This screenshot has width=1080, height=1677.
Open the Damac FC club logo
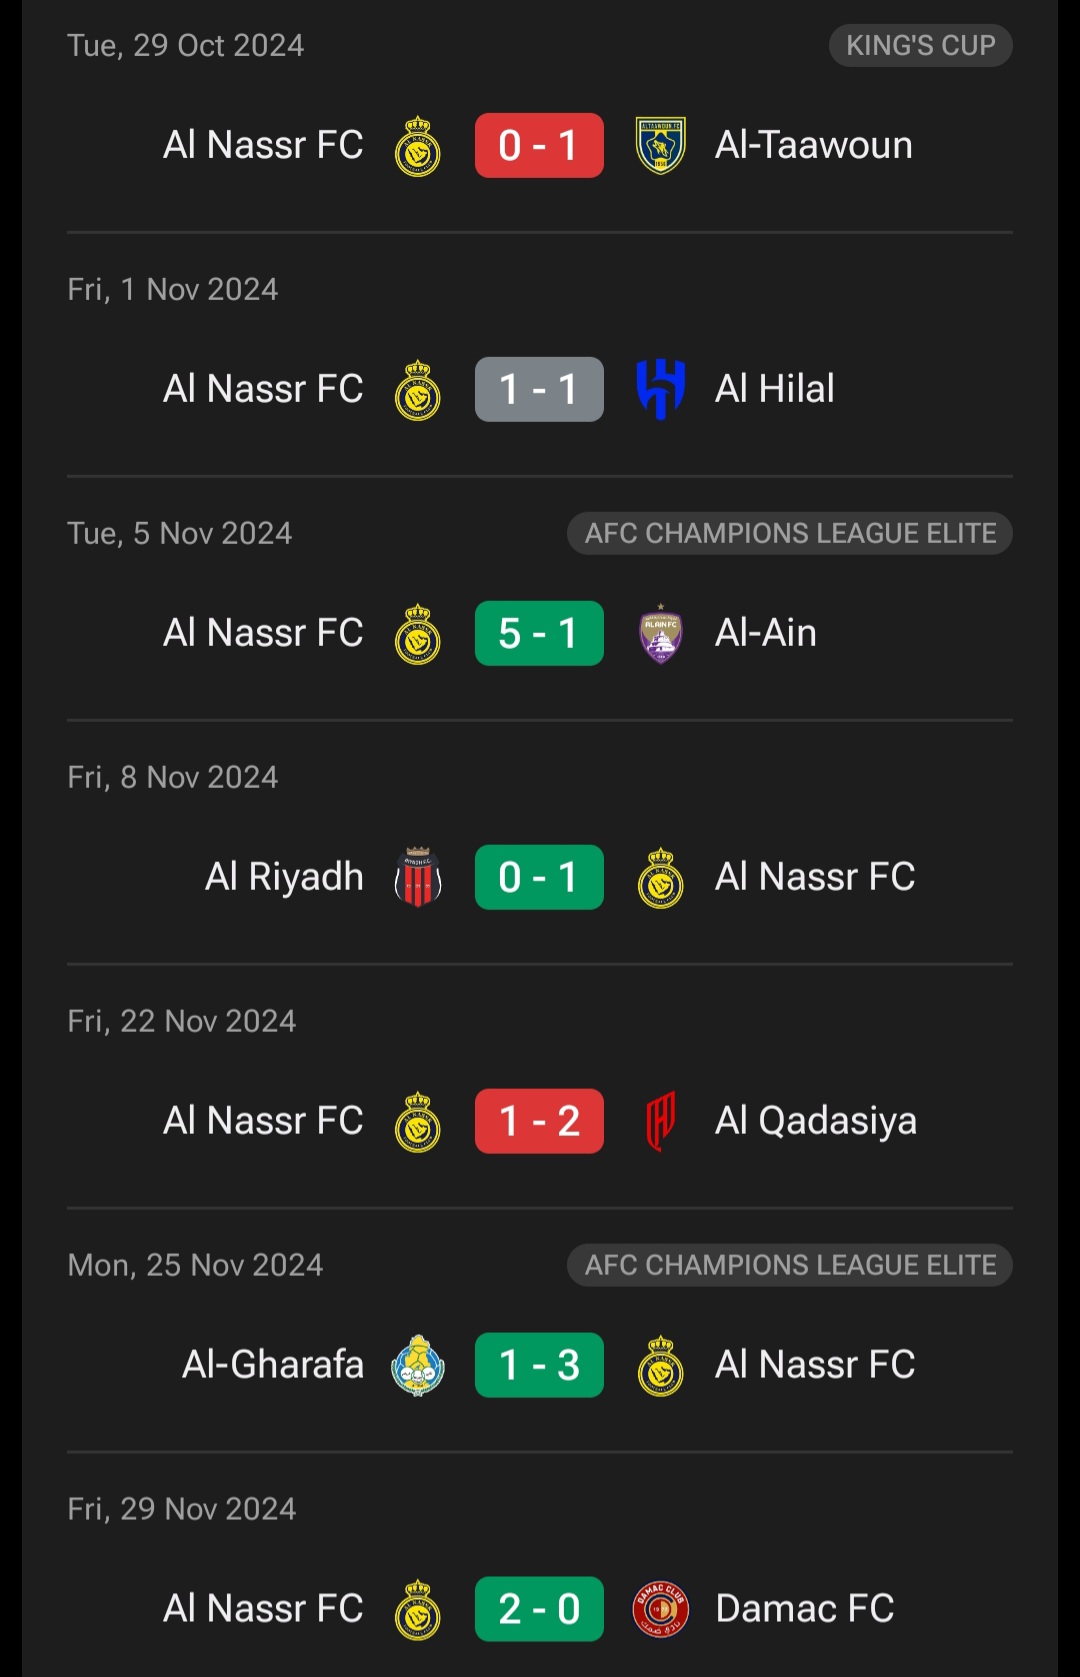tap(661, 1609)
